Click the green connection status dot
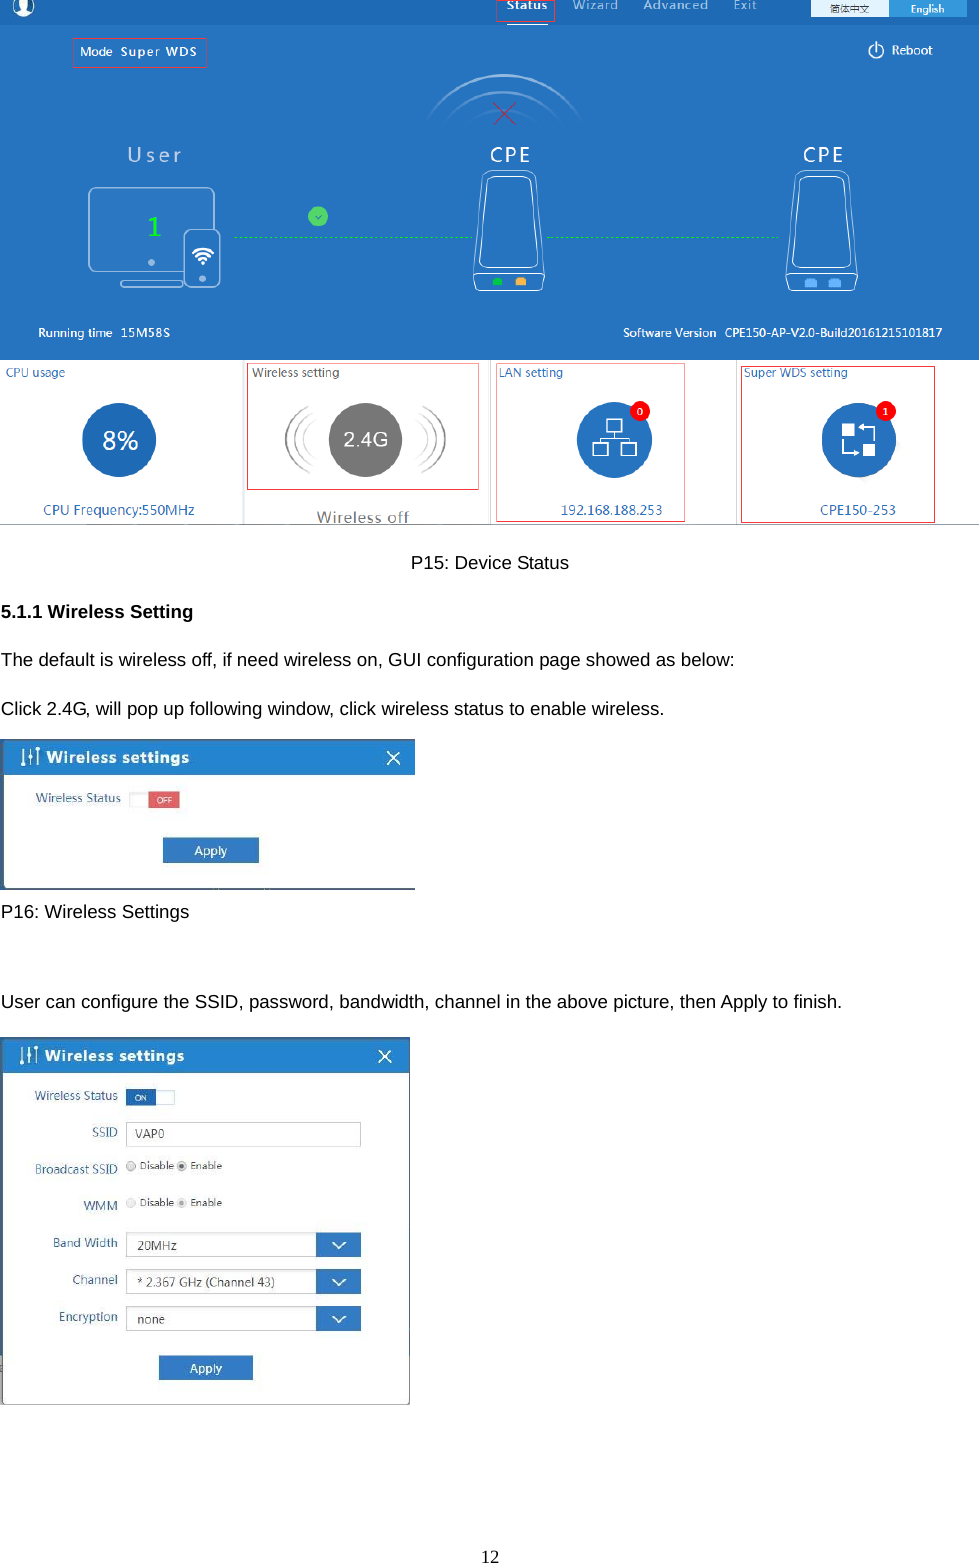Viewport: 979px width, 1563px height. tap(318, 216)
